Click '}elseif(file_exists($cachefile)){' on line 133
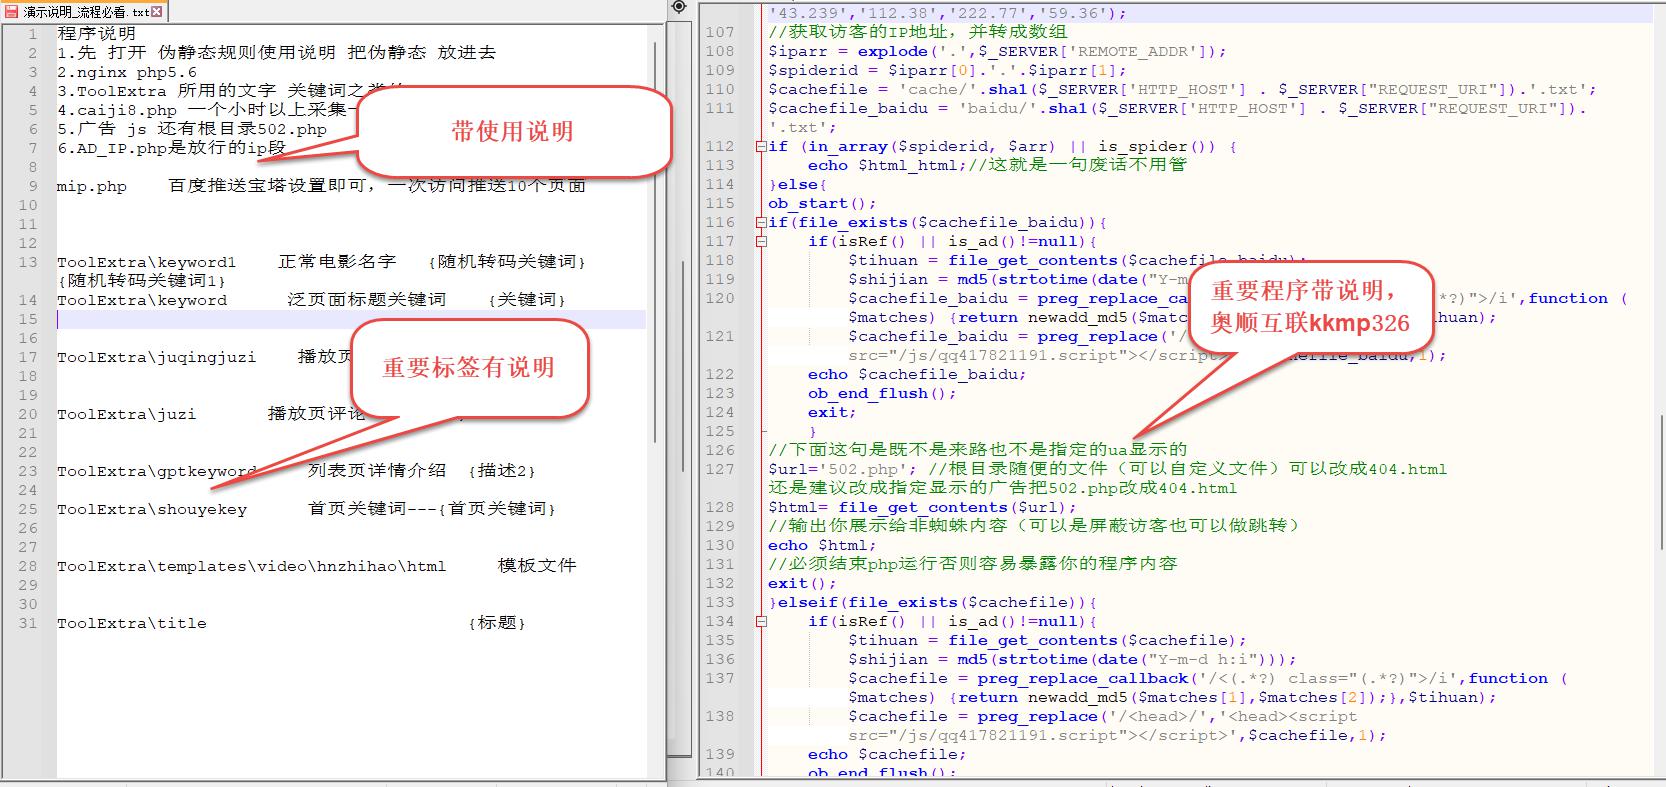1666x787 pixels. pos(933,602)
